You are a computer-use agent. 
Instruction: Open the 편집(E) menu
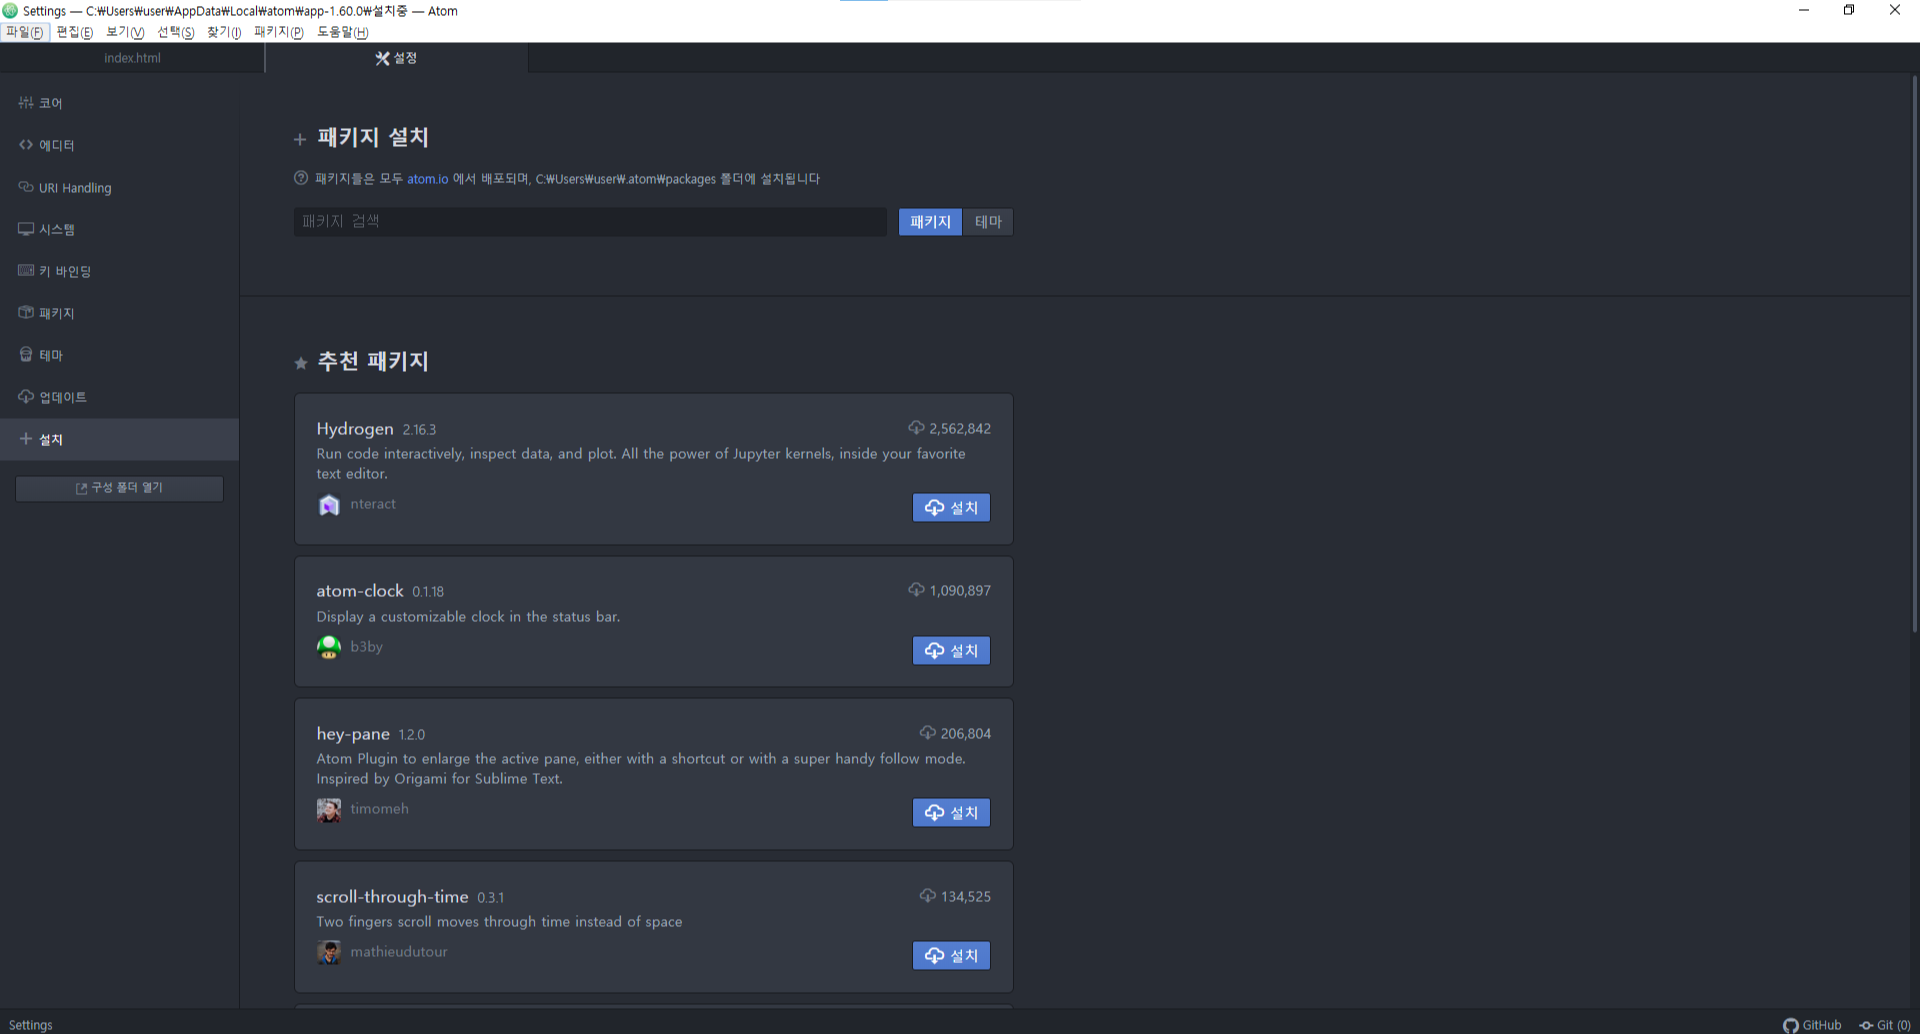tap(75, 32)
